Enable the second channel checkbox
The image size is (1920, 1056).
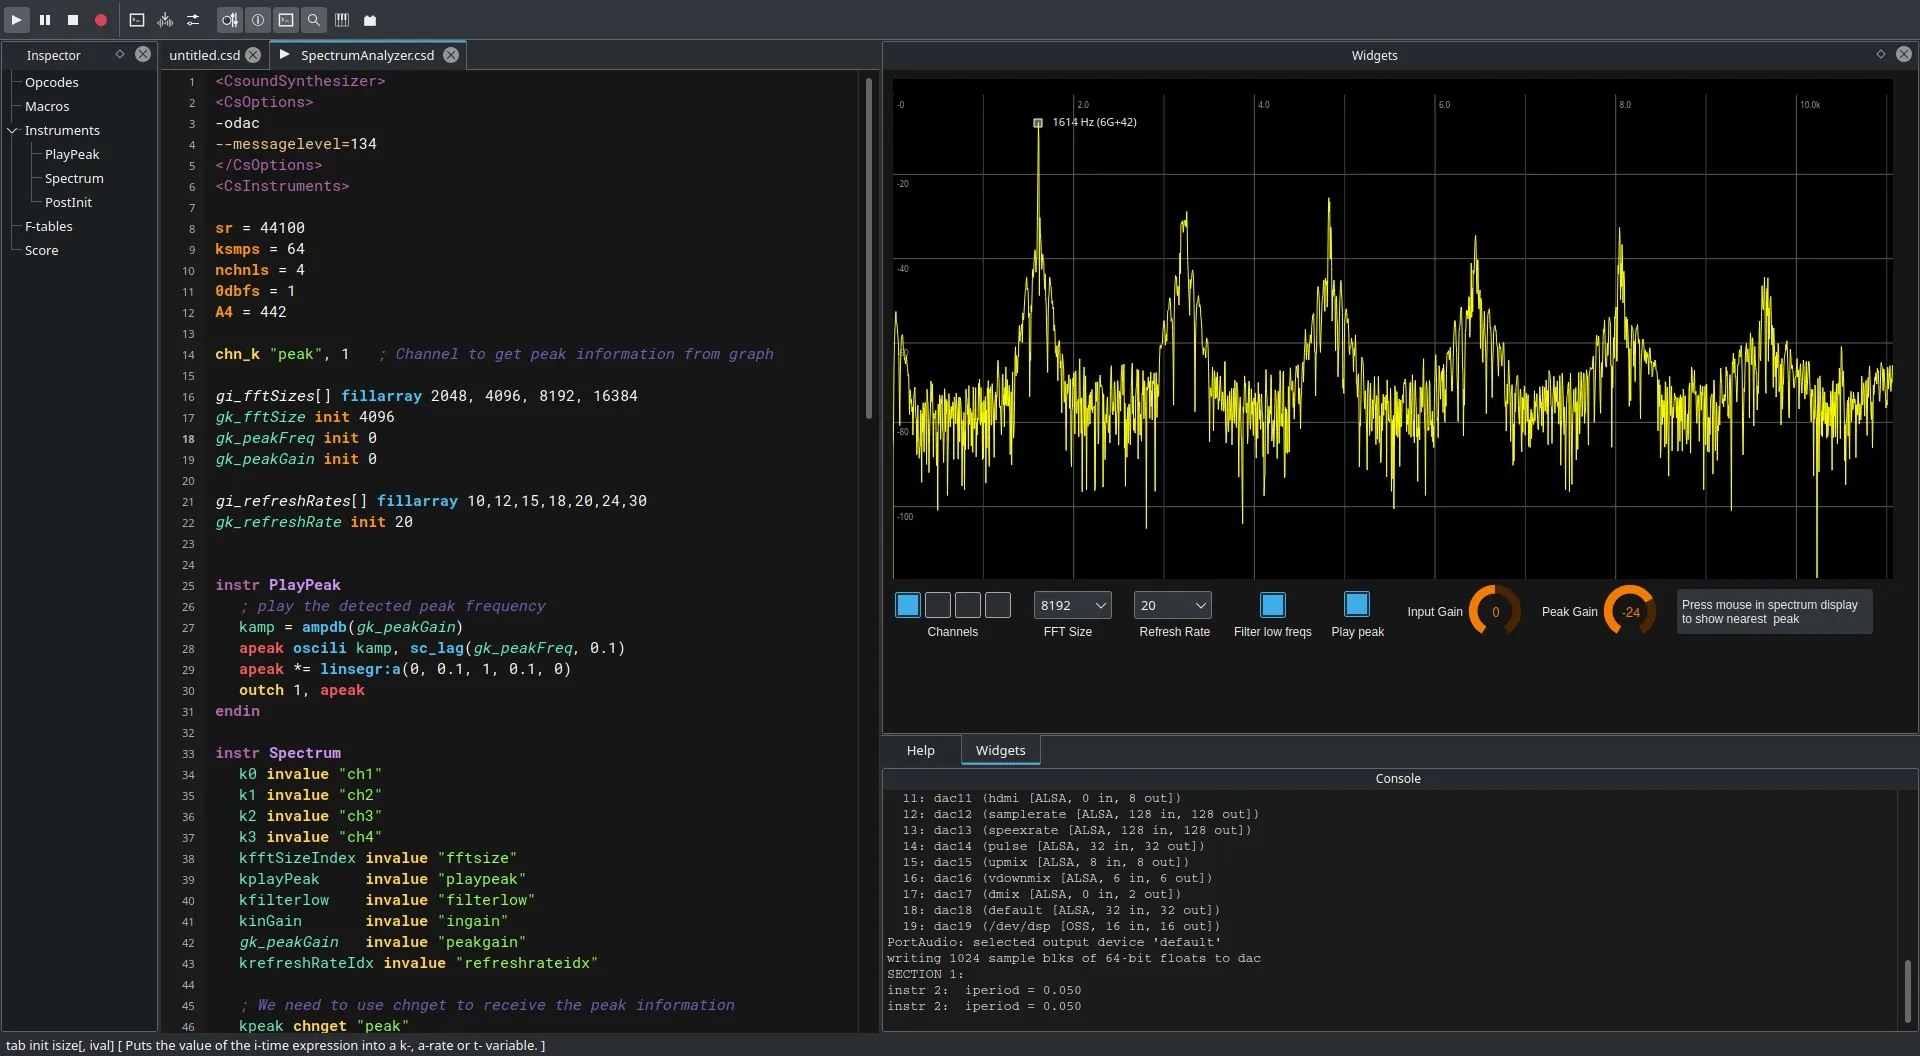pyautogui.click(x=938, y=605)
